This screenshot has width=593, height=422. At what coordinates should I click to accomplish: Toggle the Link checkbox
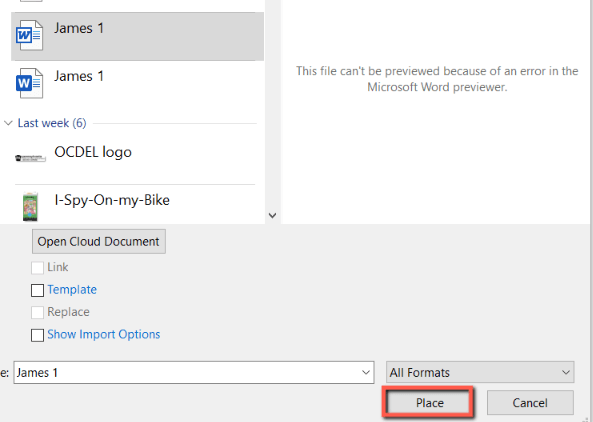(x=37, y=268)
